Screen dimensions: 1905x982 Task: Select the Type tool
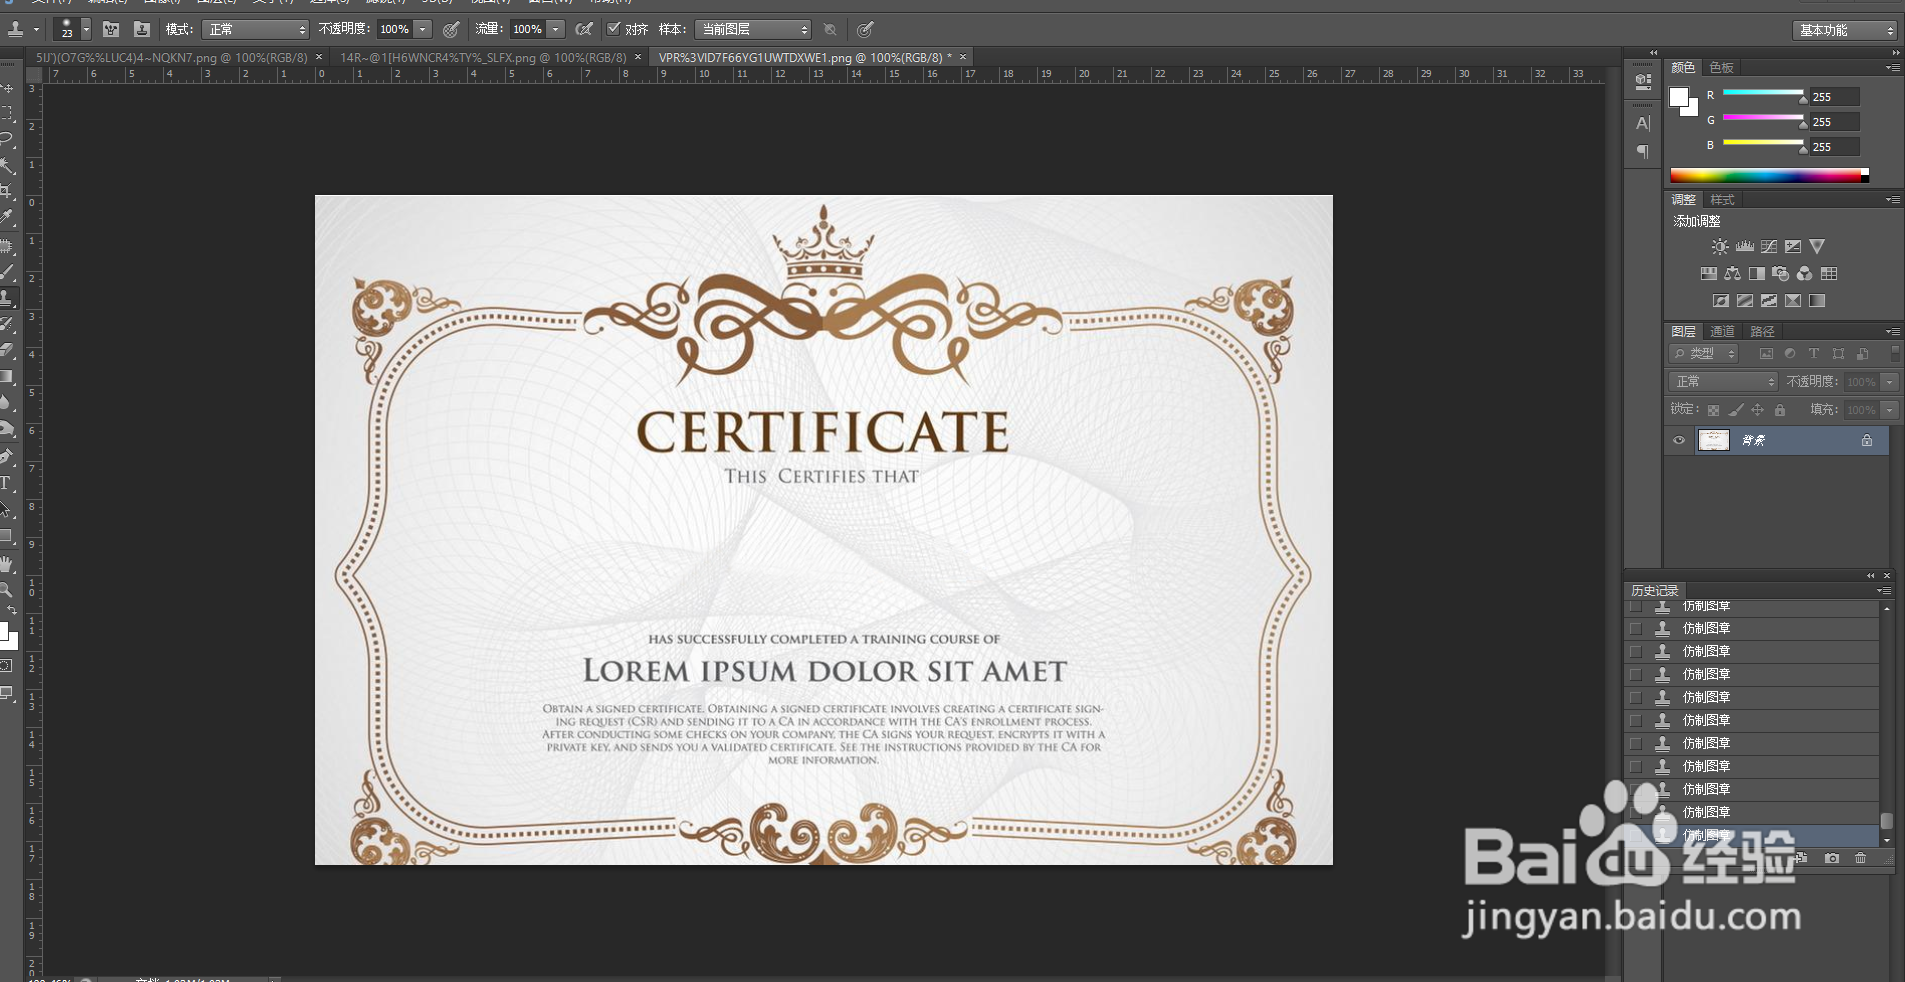(x=7, y=483)
